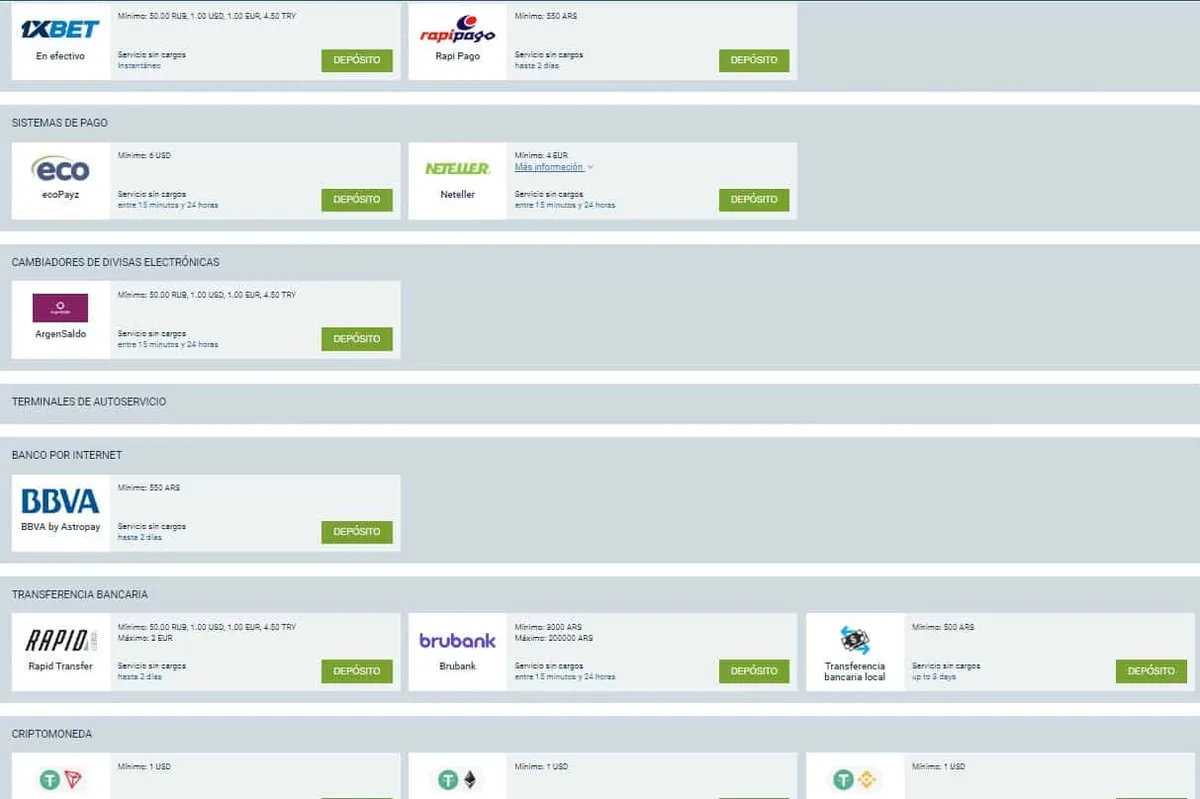Click the 1XBET En efectivo logo
This screenshot has width=1200, height=799.
click(x=60, y=29)
